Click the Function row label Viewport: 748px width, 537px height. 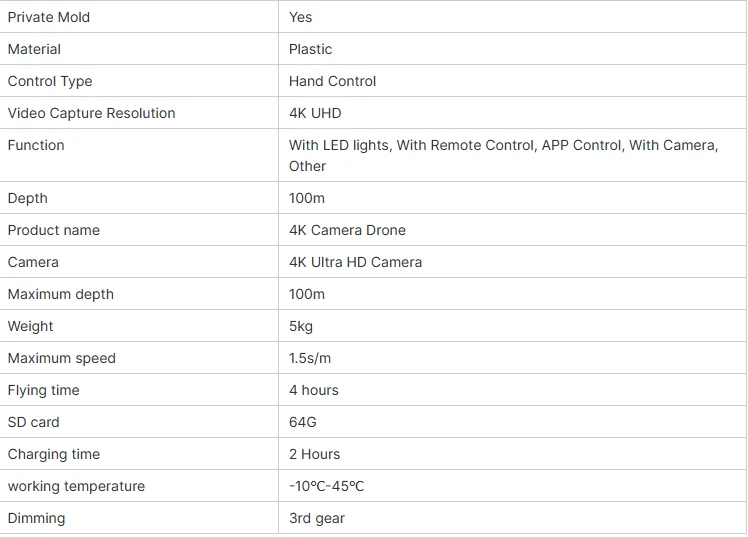click(x=36, y=145)
